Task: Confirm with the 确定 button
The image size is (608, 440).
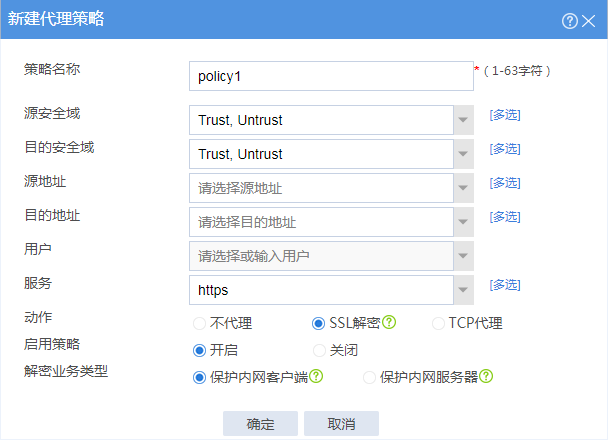Action: 260,423
